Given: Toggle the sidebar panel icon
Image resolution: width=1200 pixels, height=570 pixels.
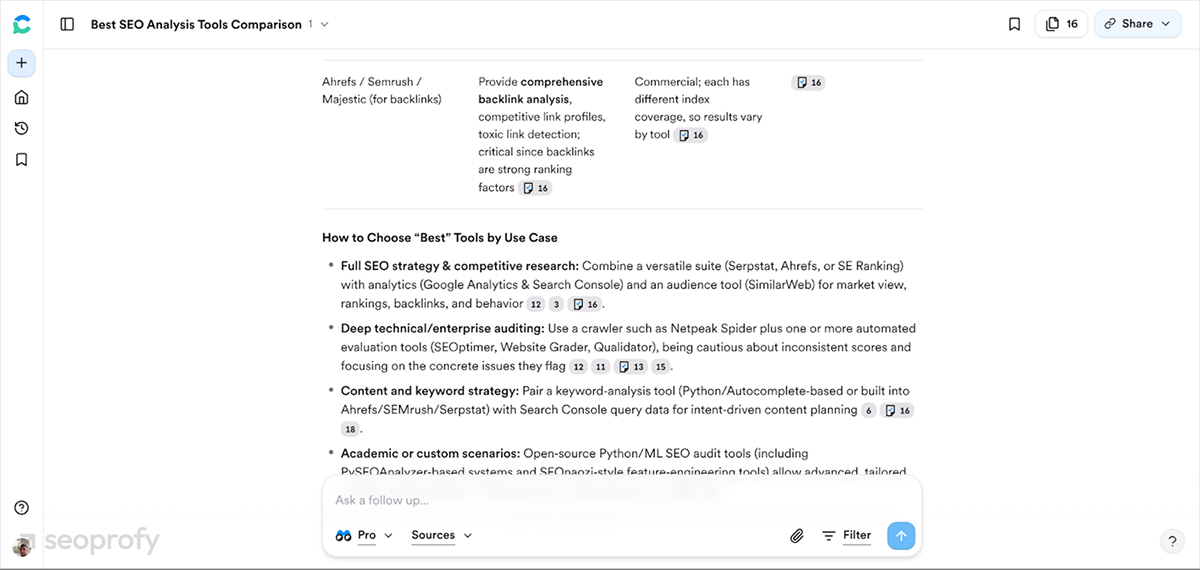Looking at the screenshot, I should point(67,24).
